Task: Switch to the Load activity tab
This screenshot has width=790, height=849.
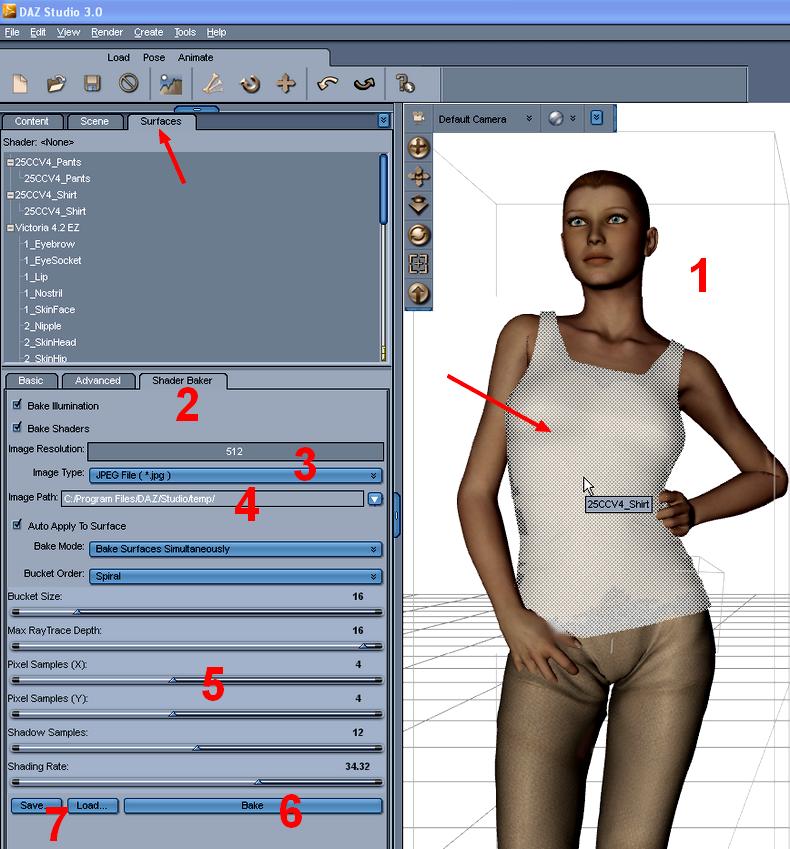Action: click(x=118, y=57)
